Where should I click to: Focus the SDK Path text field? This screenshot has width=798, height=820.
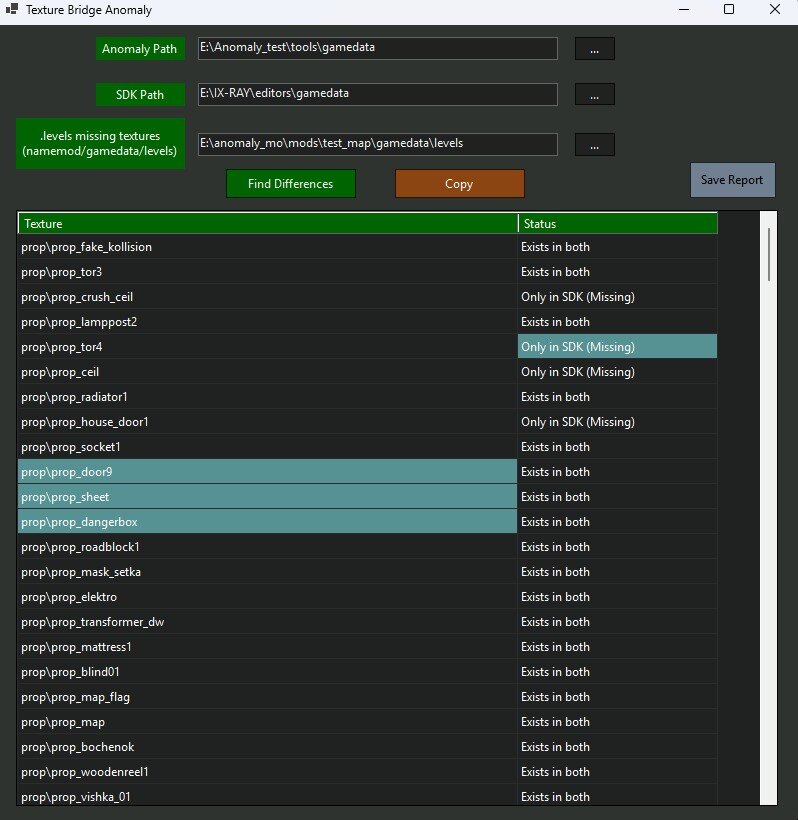378,94
